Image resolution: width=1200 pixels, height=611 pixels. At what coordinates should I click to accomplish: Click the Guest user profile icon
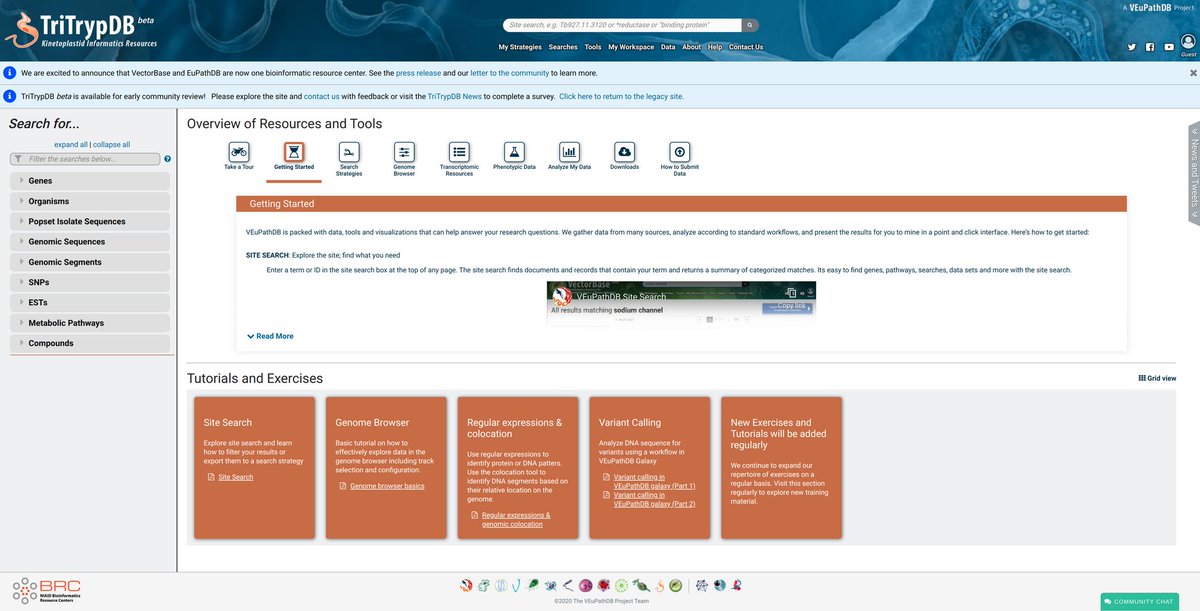(1188, 42)
